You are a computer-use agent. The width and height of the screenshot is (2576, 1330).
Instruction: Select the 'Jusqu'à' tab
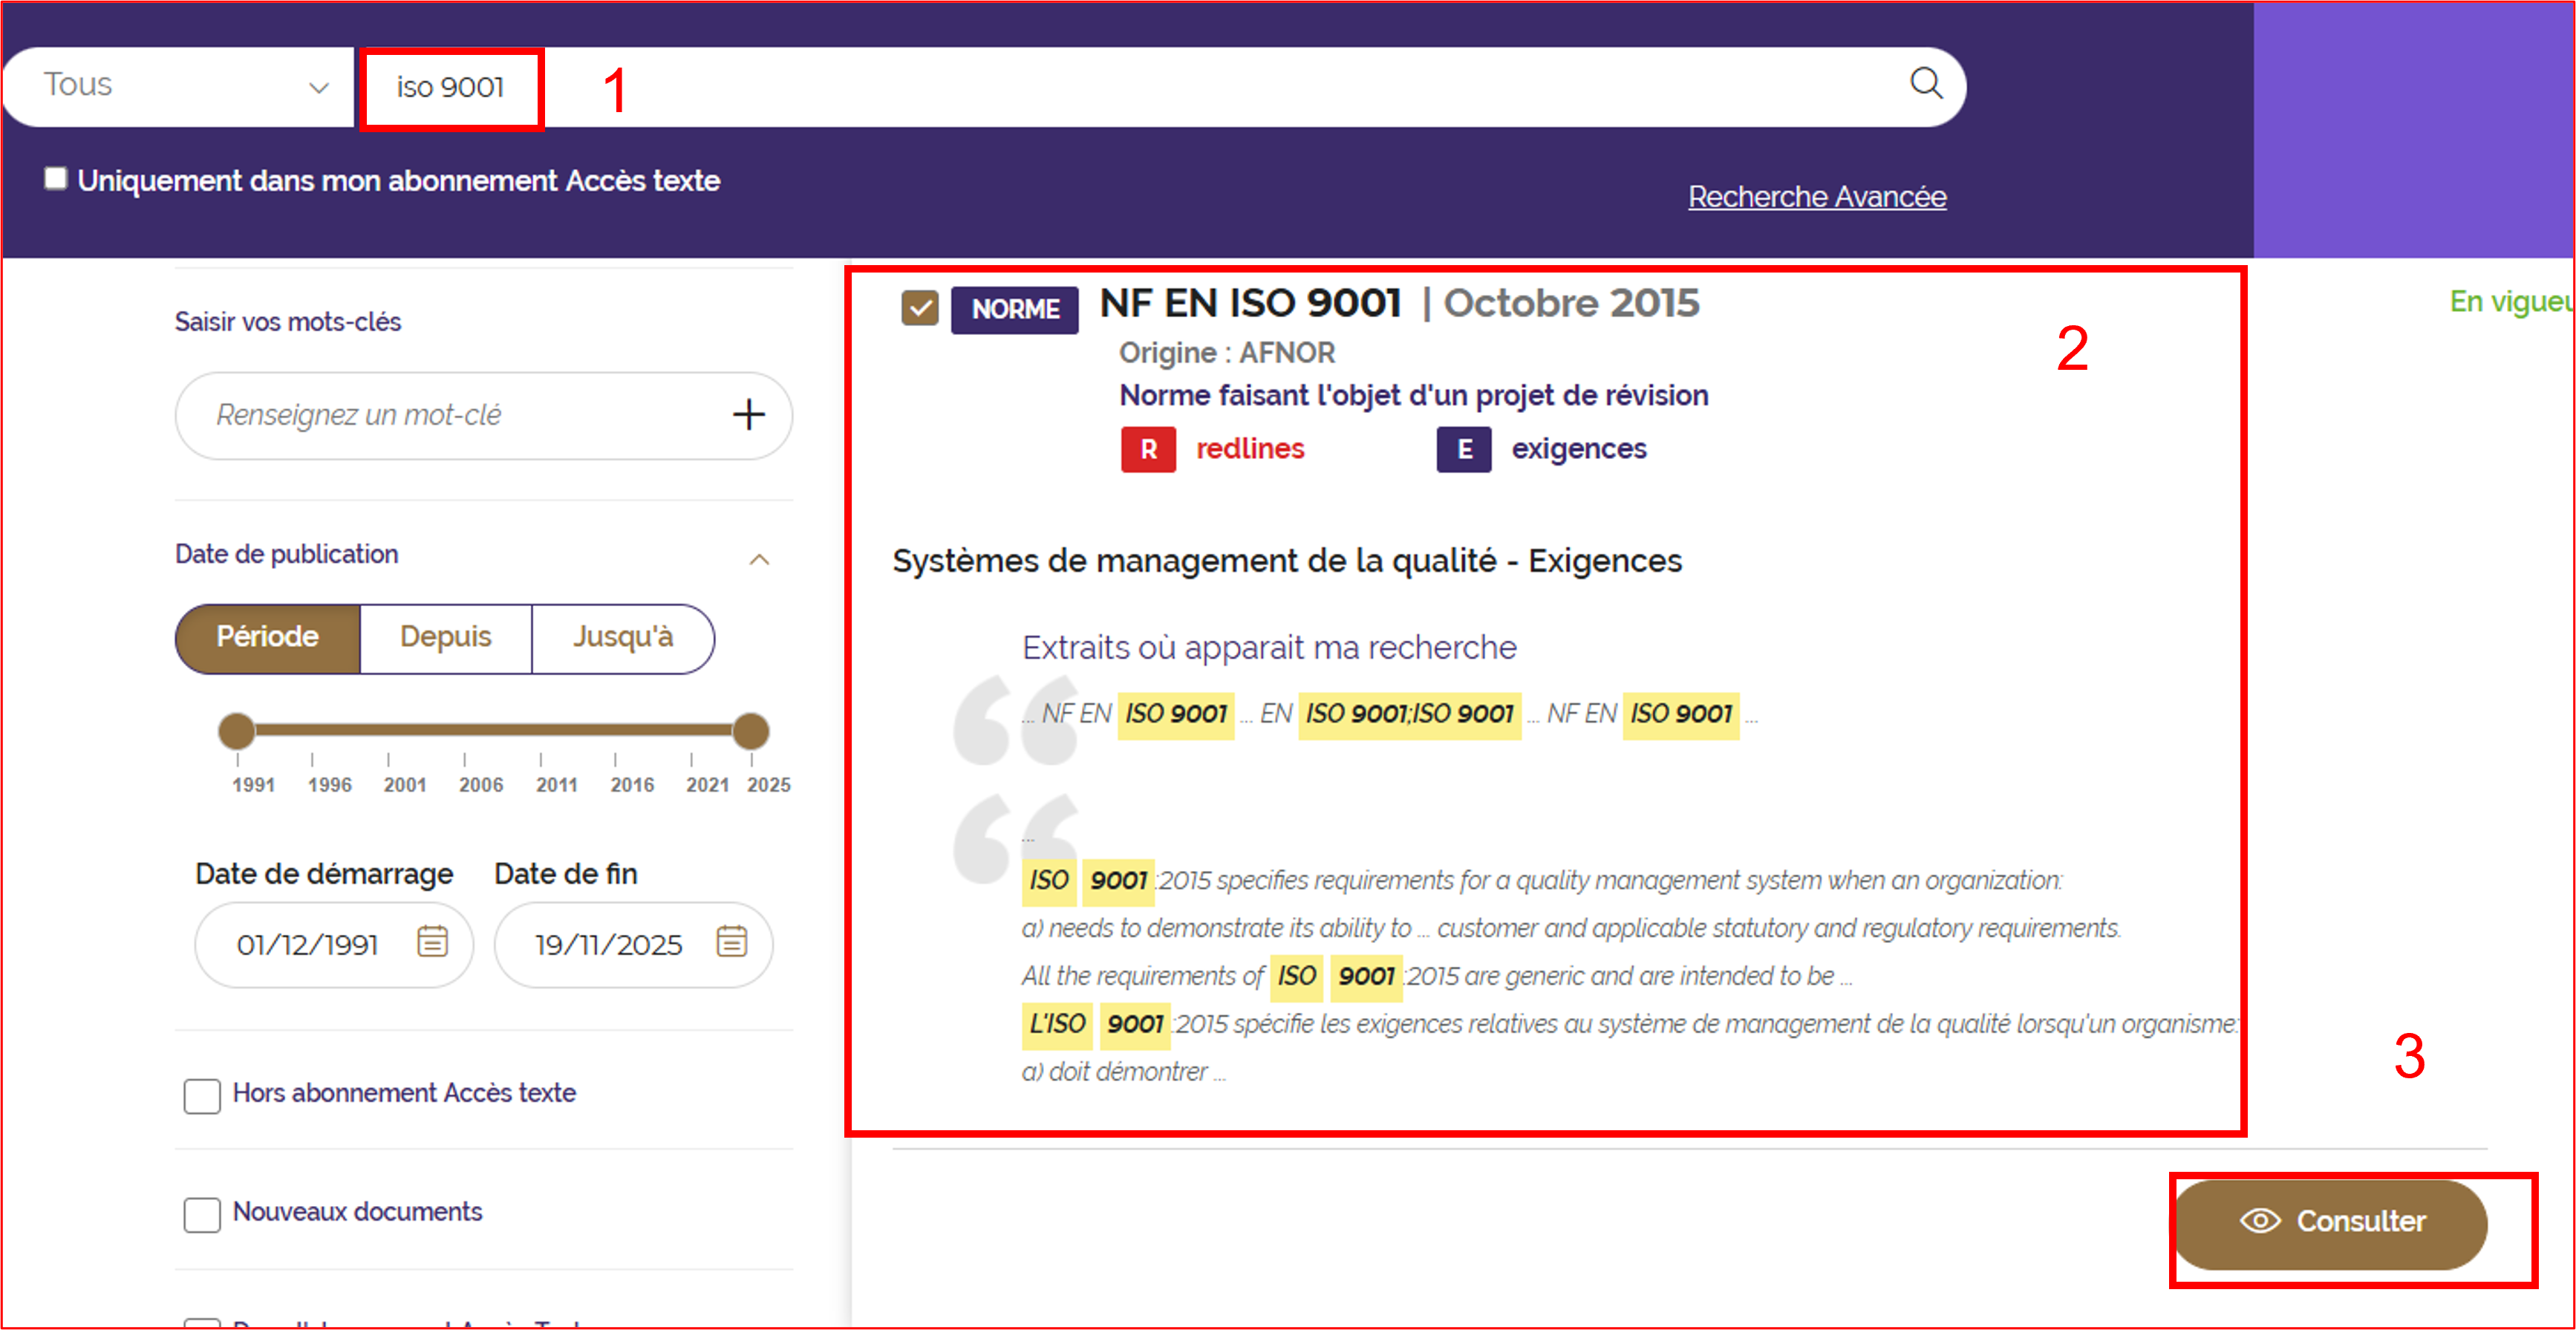coord(623,638)
